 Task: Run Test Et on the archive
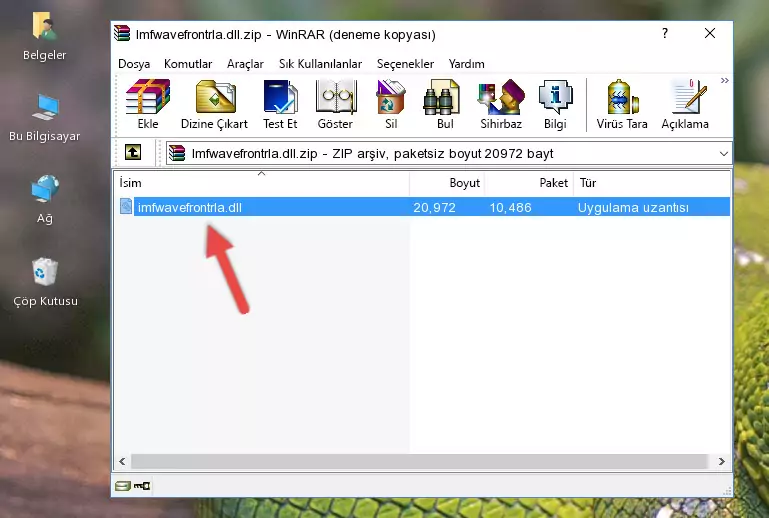pyautogui.click(x=280, y=104)
